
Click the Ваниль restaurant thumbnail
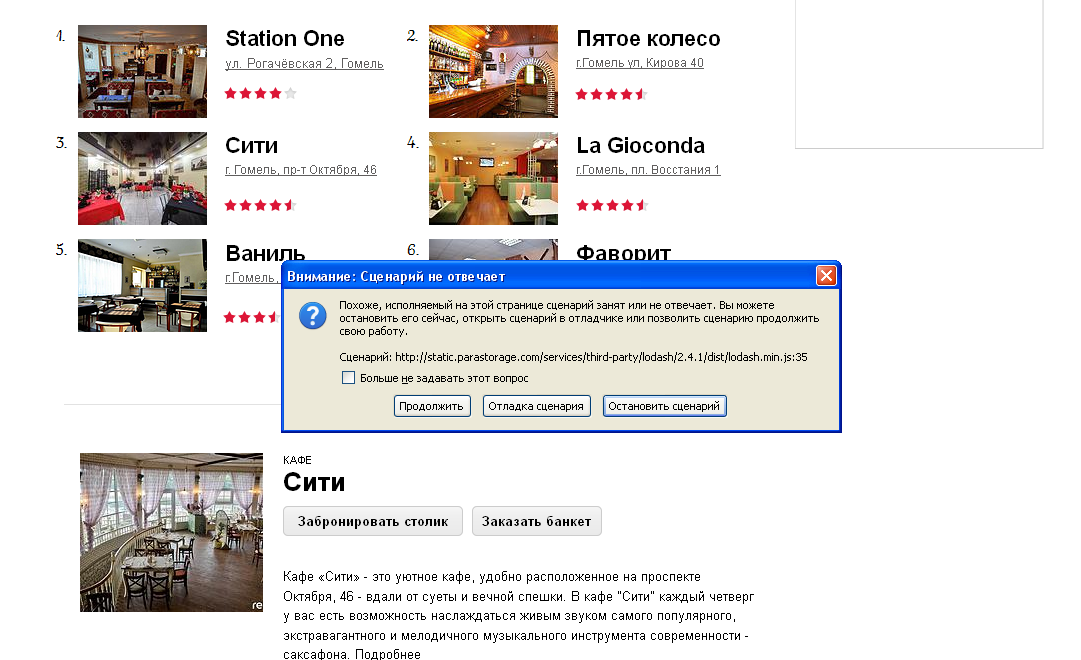(142, 286)
